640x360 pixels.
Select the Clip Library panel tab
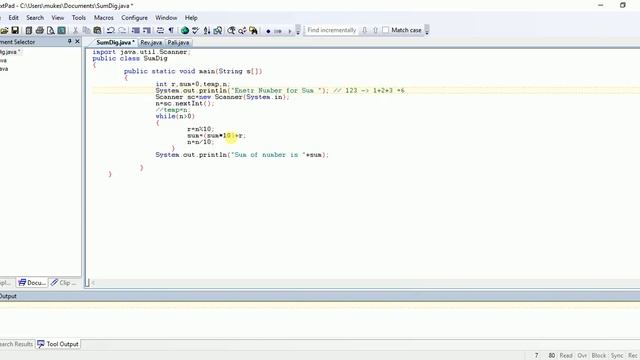tap(63, 282)
